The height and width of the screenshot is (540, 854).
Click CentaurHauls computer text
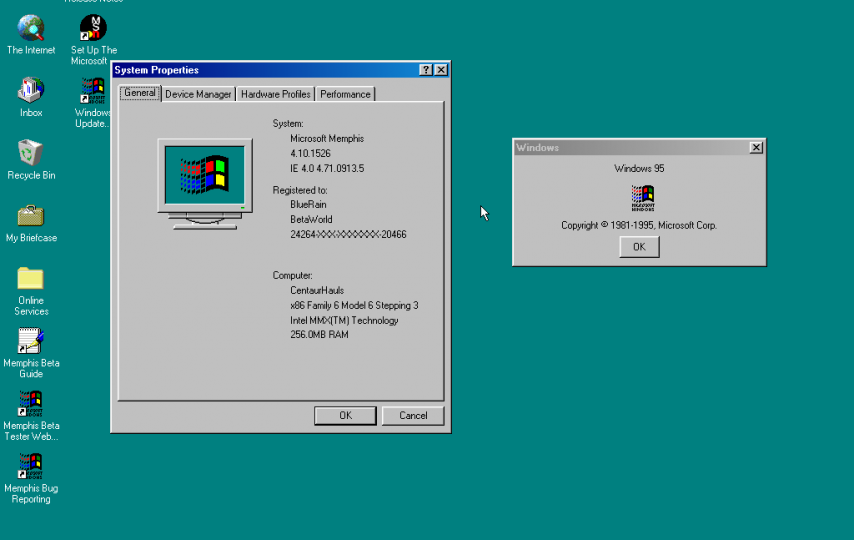pos(317,290)
